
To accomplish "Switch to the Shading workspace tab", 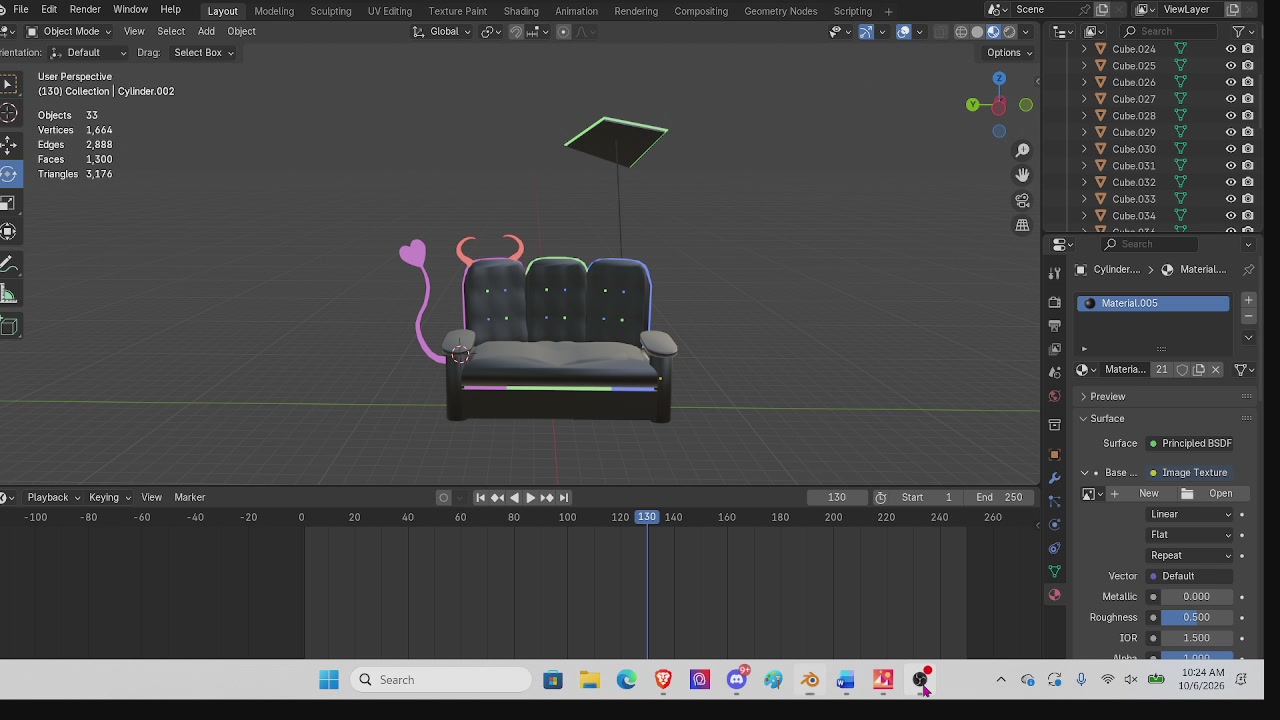I will tap(521, 11).
